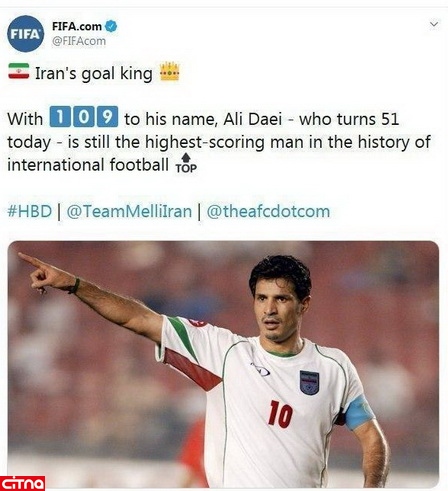Open the @TeamMelliIran mention

[x=129, y=211]
